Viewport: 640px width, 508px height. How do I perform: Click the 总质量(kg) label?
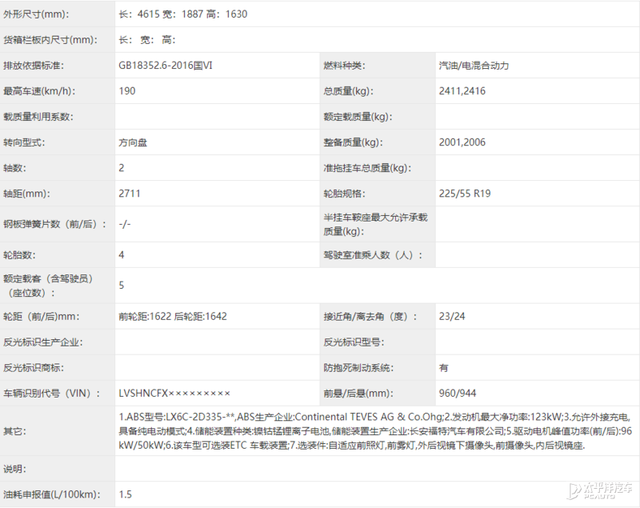point(349,91)
